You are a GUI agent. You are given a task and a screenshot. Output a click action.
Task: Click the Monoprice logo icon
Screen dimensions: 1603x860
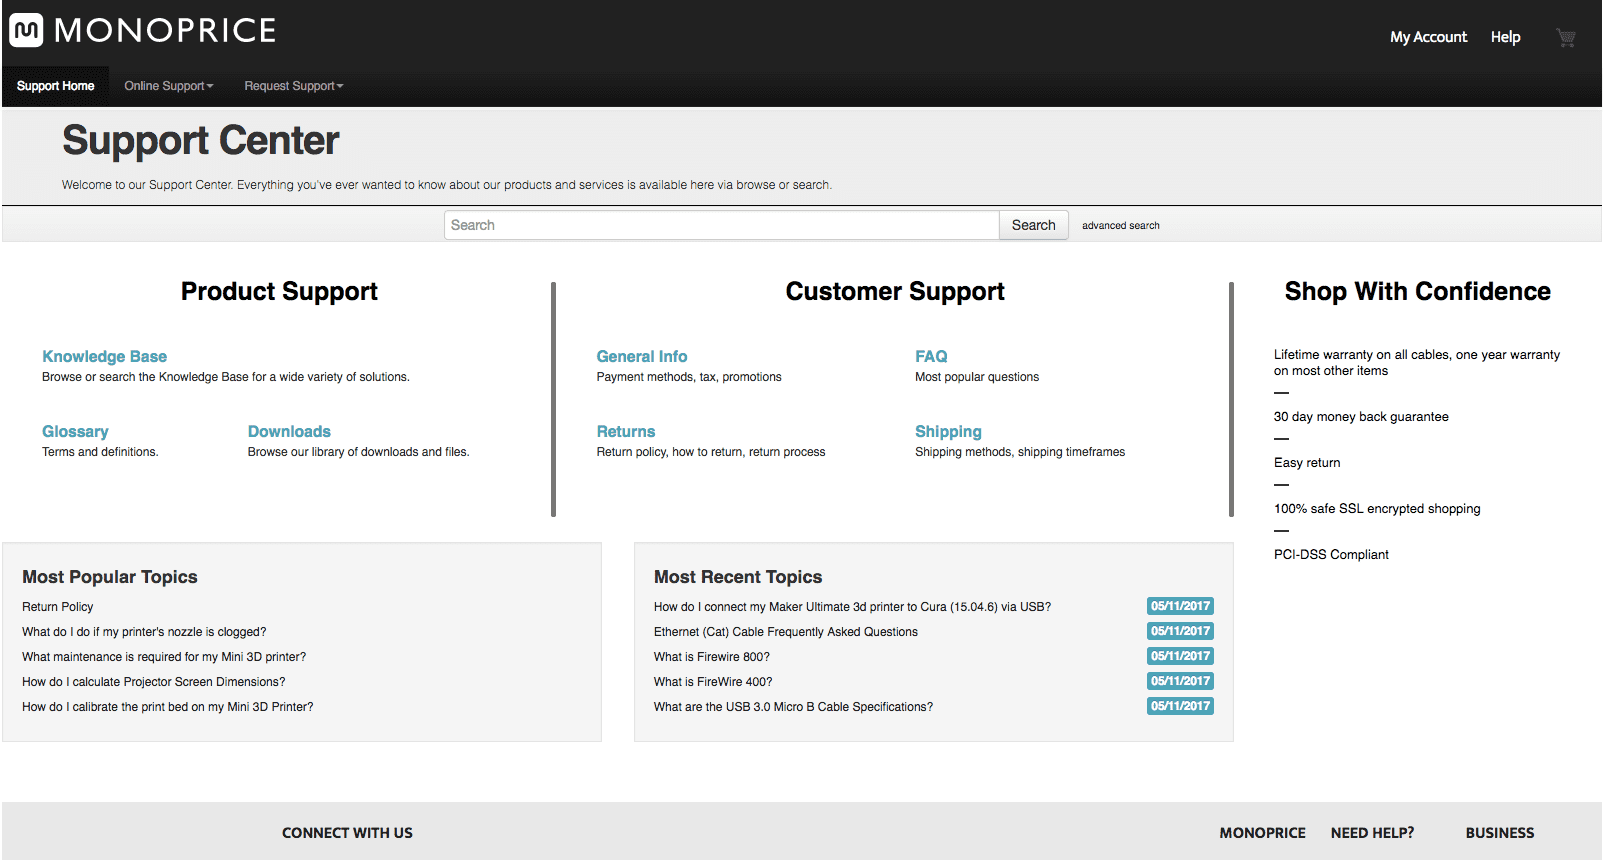(27, 30)
